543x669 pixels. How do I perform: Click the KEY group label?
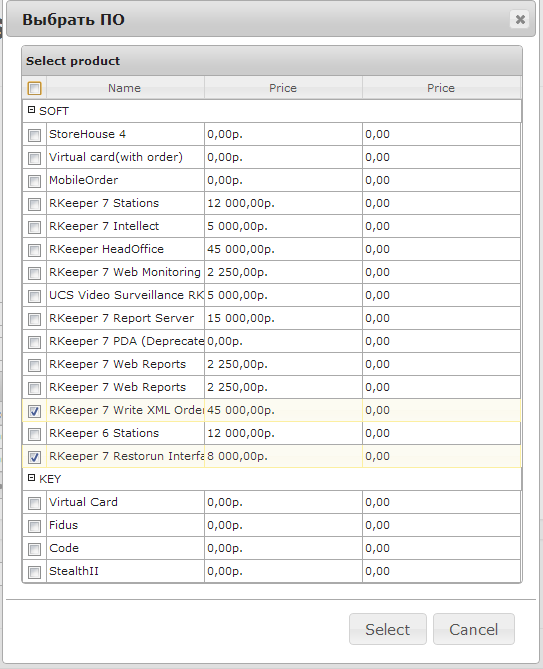click(50, 480)
